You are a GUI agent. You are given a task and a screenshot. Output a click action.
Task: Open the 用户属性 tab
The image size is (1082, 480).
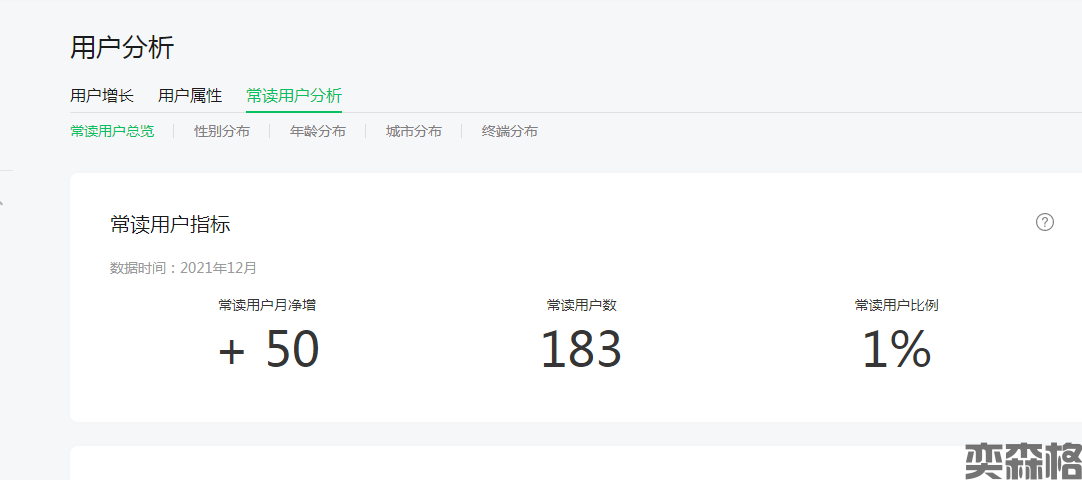click(x=190, y=96)
